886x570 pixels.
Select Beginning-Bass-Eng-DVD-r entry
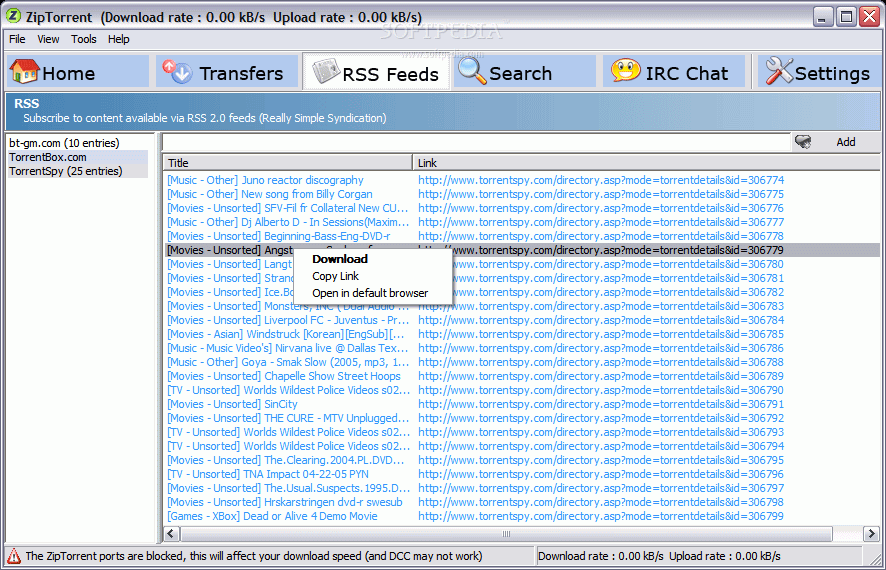[x=279, y=237]
